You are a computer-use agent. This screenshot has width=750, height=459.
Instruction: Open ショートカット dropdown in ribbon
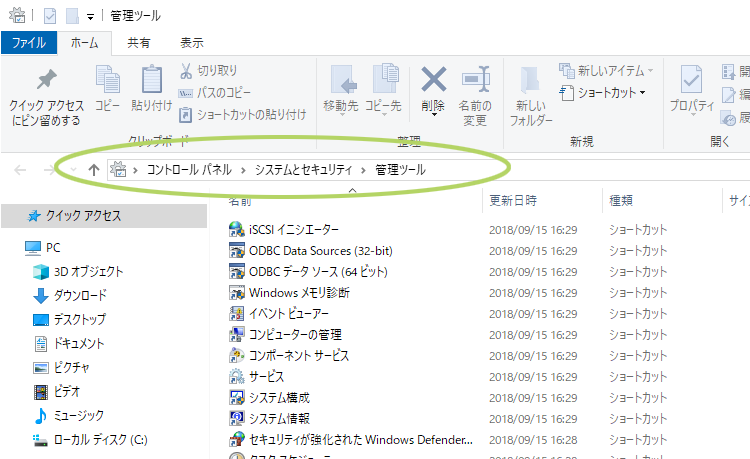pos(603,92)
